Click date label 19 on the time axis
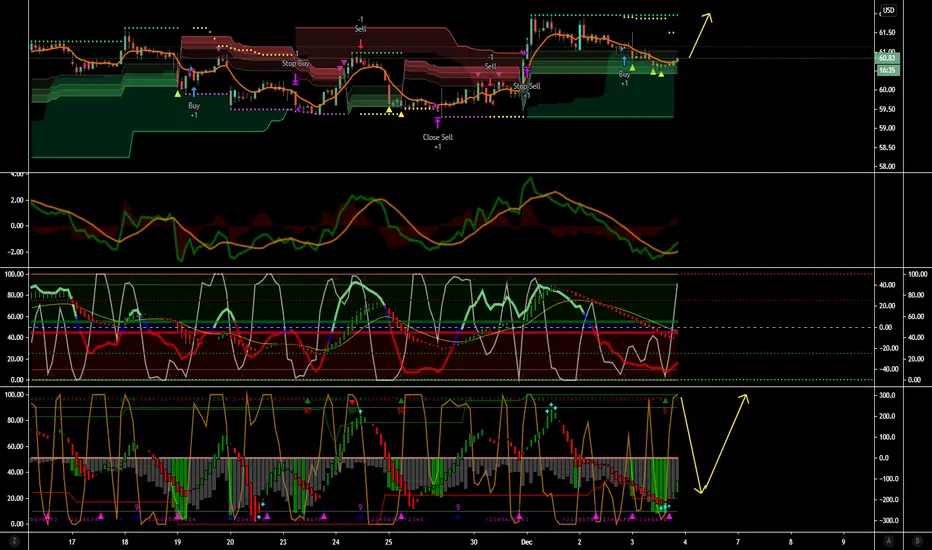932x550 pixels. (178, 542)
